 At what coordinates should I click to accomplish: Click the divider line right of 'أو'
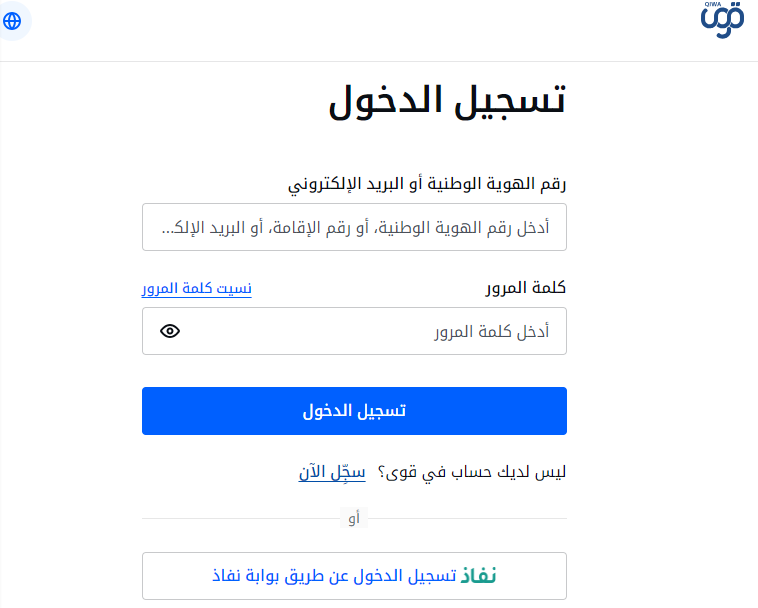pyautogui.click(x=468, y=518)
